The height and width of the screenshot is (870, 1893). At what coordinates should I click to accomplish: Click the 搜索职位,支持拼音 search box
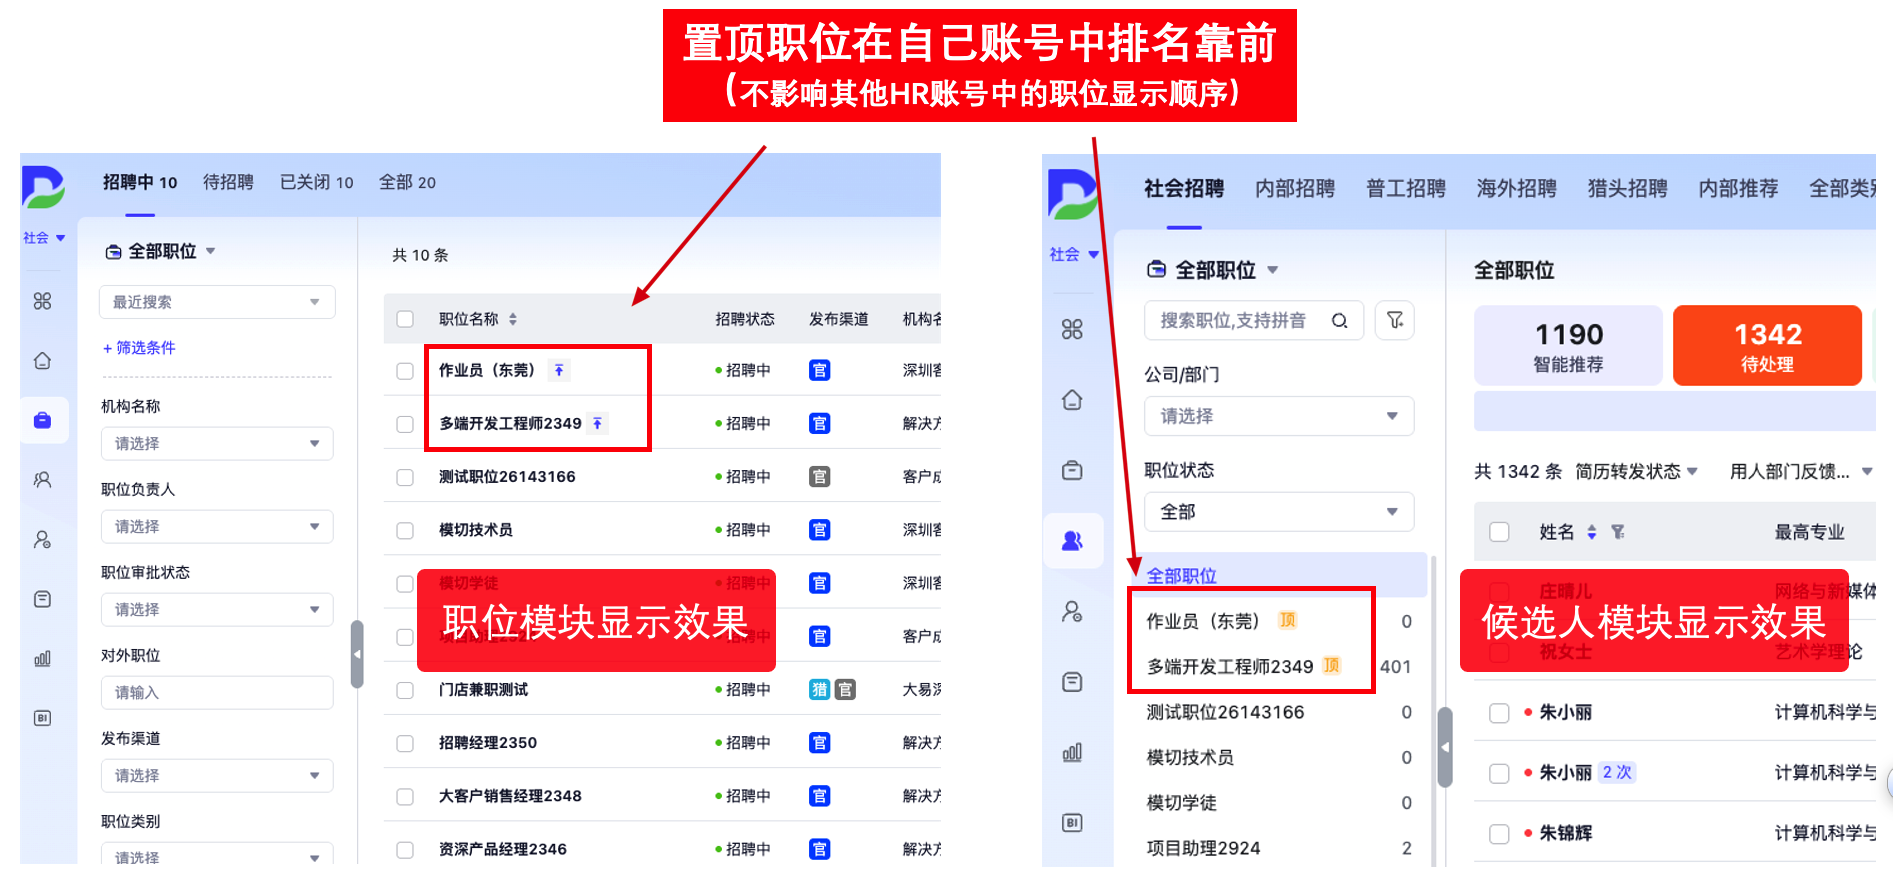[1254, 320]
